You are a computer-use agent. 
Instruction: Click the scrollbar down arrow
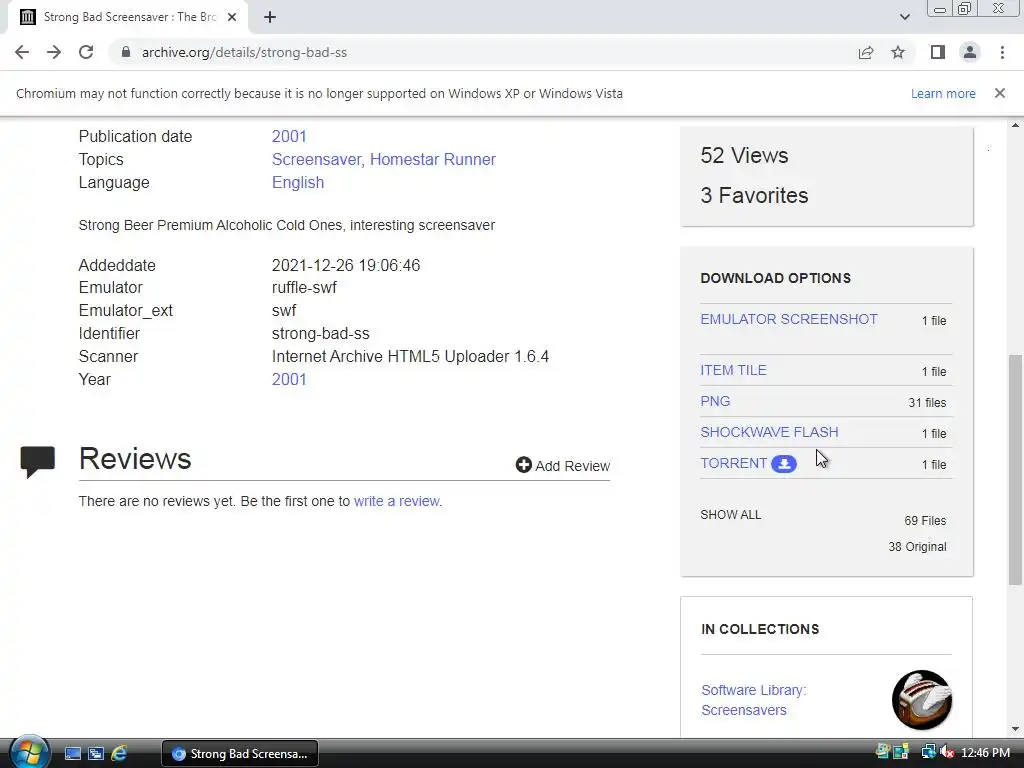coord(1015,729)
